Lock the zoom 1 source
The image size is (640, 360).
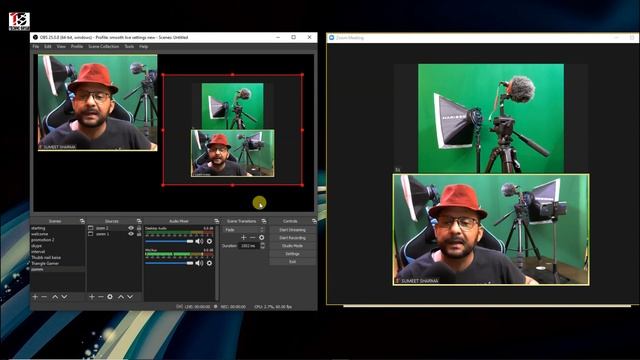coord(139,234)
